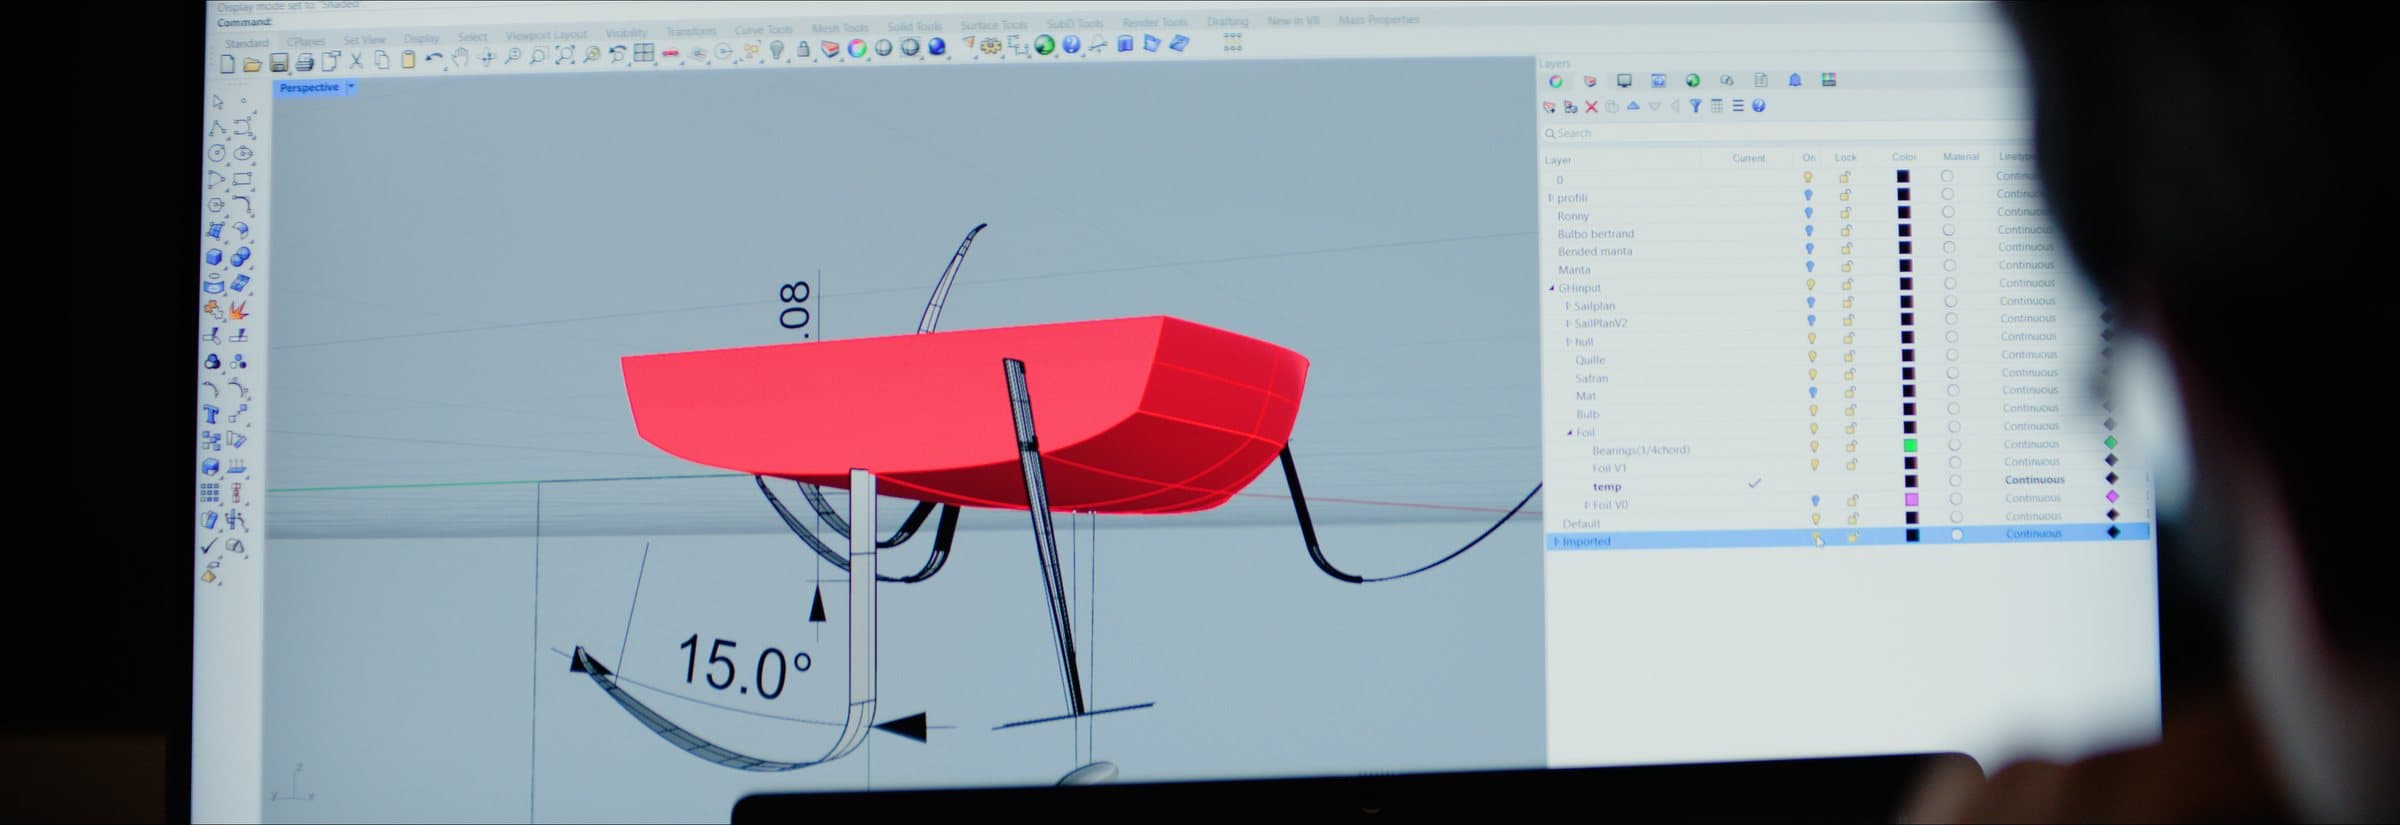Cut selection with the scissors icon

[356, 61]
